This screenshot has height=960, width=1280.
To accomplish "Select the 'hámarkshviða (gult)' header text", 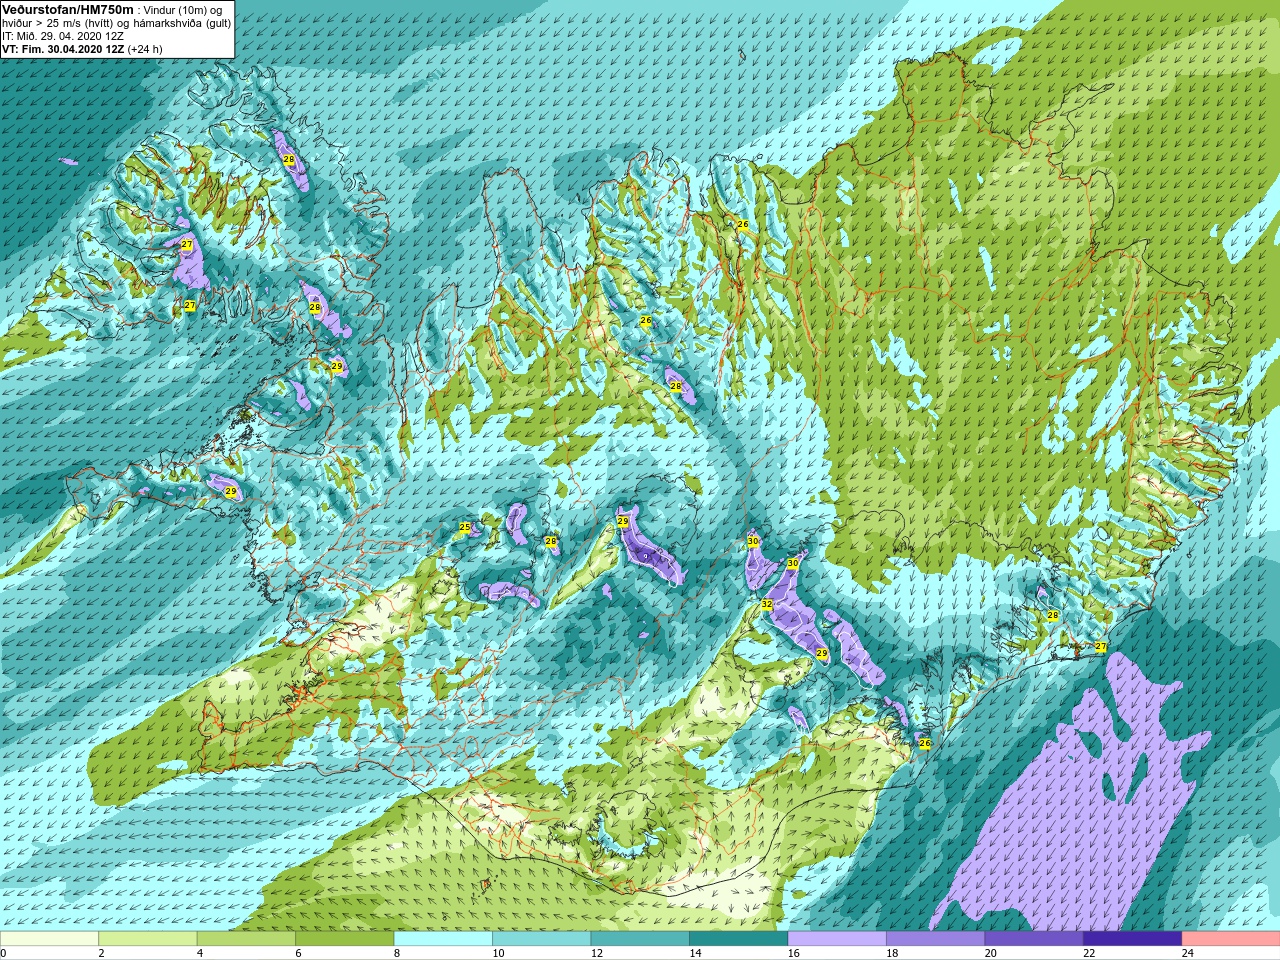I will pyautogui.click(x=180, y=23).
